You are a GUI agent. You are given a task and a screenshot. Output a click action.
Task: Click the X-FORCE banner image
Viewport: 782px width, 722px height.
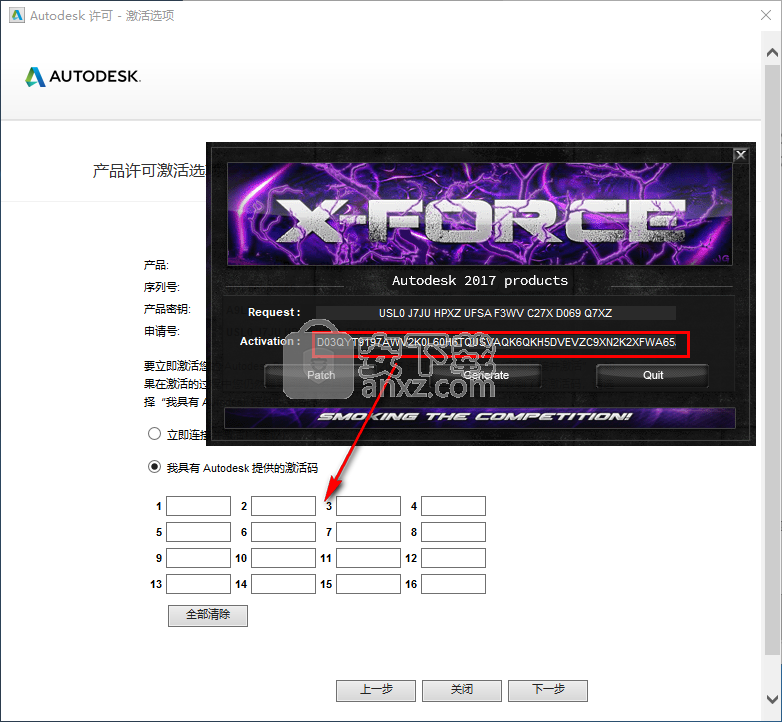[480, 214]
